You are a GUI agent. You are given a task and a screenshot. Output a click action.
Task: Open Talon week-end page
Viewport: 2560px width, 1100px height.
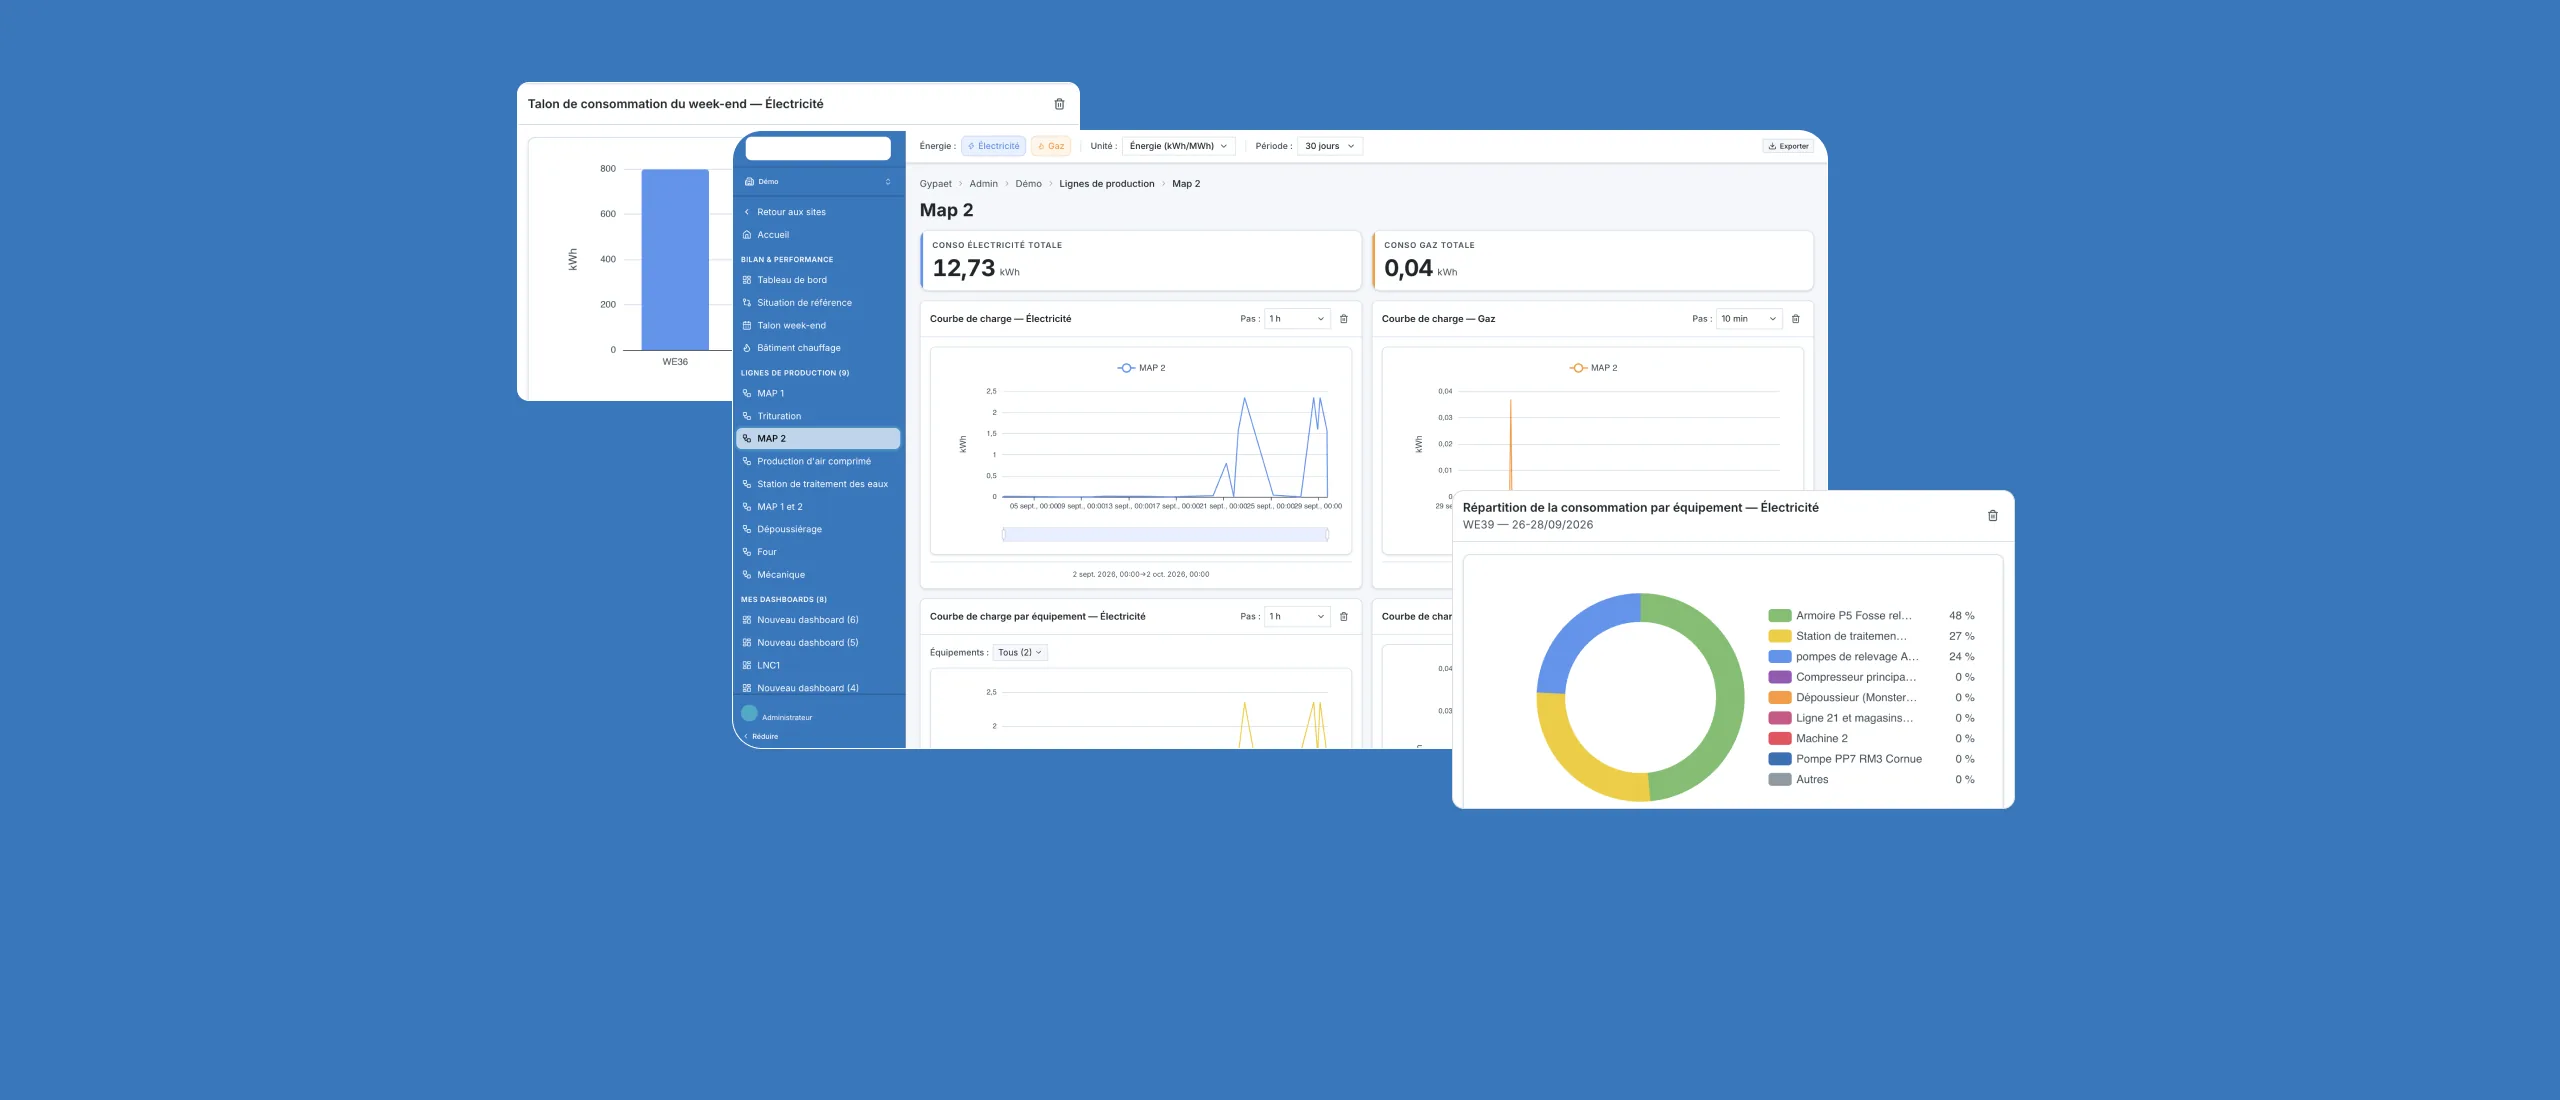tap(818, 326)
